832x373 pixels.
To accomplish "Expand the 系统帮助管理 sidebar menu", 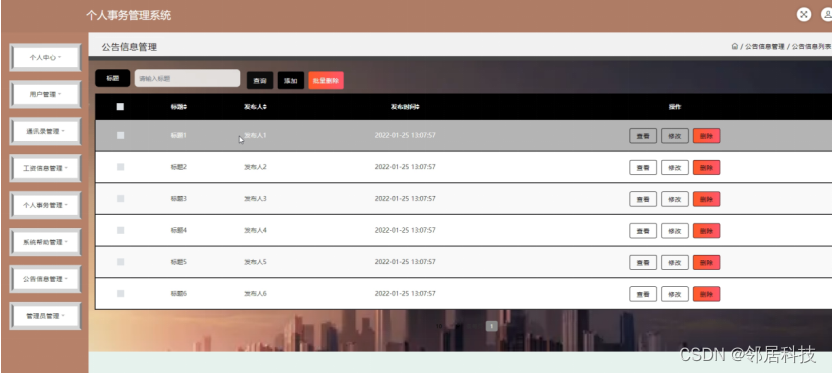I will click(x=46, y=242).
